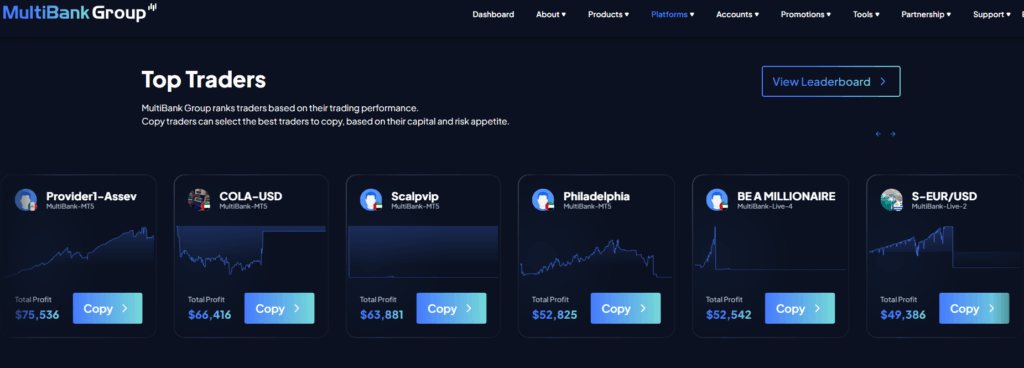Click the Top Traders heading
This screenshot has width=1024, height=368.
click(204, 80)
